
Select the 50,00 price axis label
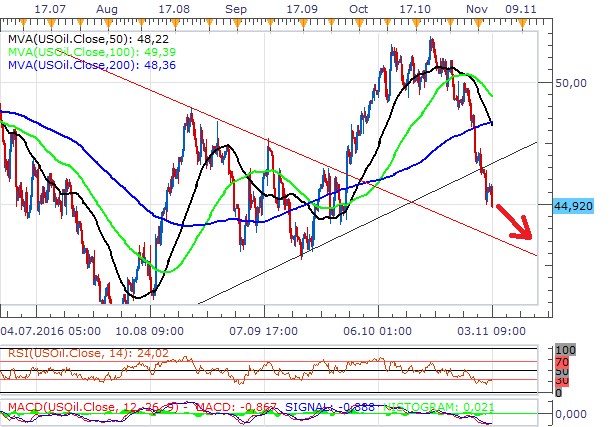(x=571, y=82)
